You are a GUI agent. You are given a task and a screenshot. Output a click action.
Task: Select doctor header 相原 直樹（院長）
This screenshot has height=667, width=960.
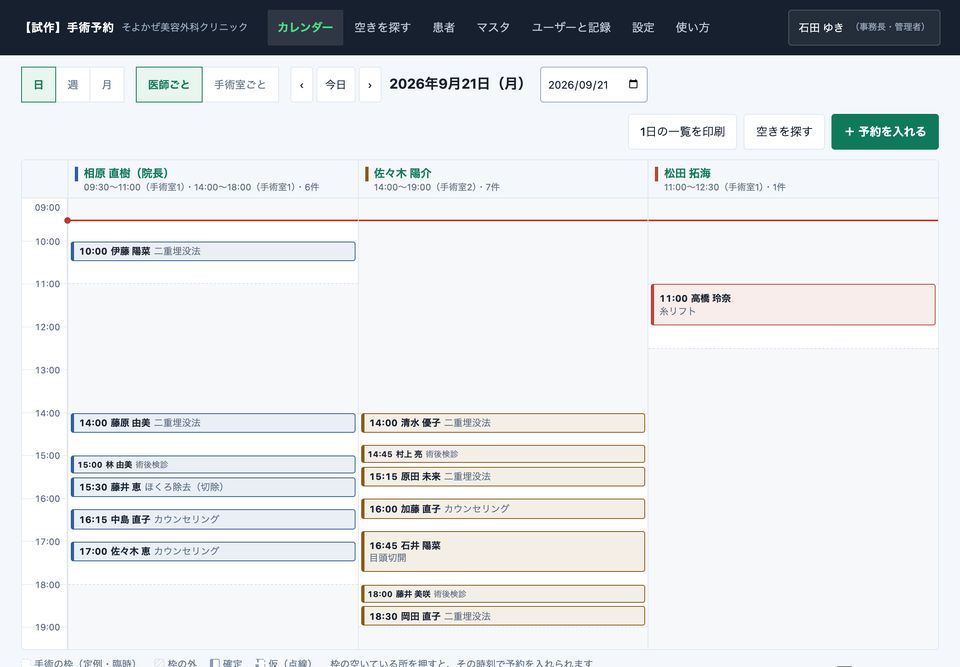tap(126, 173)
